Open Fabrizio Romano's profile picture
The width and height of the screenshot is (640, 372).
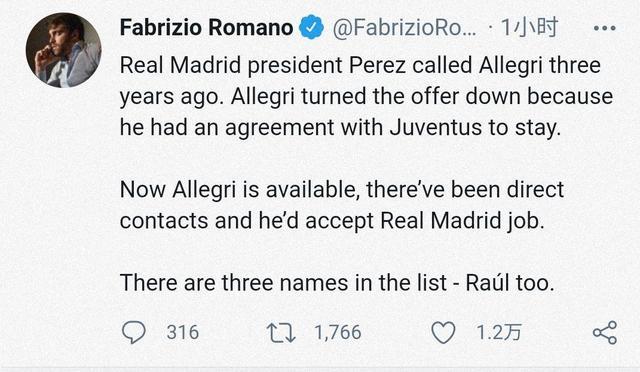(x=63, y=50)
